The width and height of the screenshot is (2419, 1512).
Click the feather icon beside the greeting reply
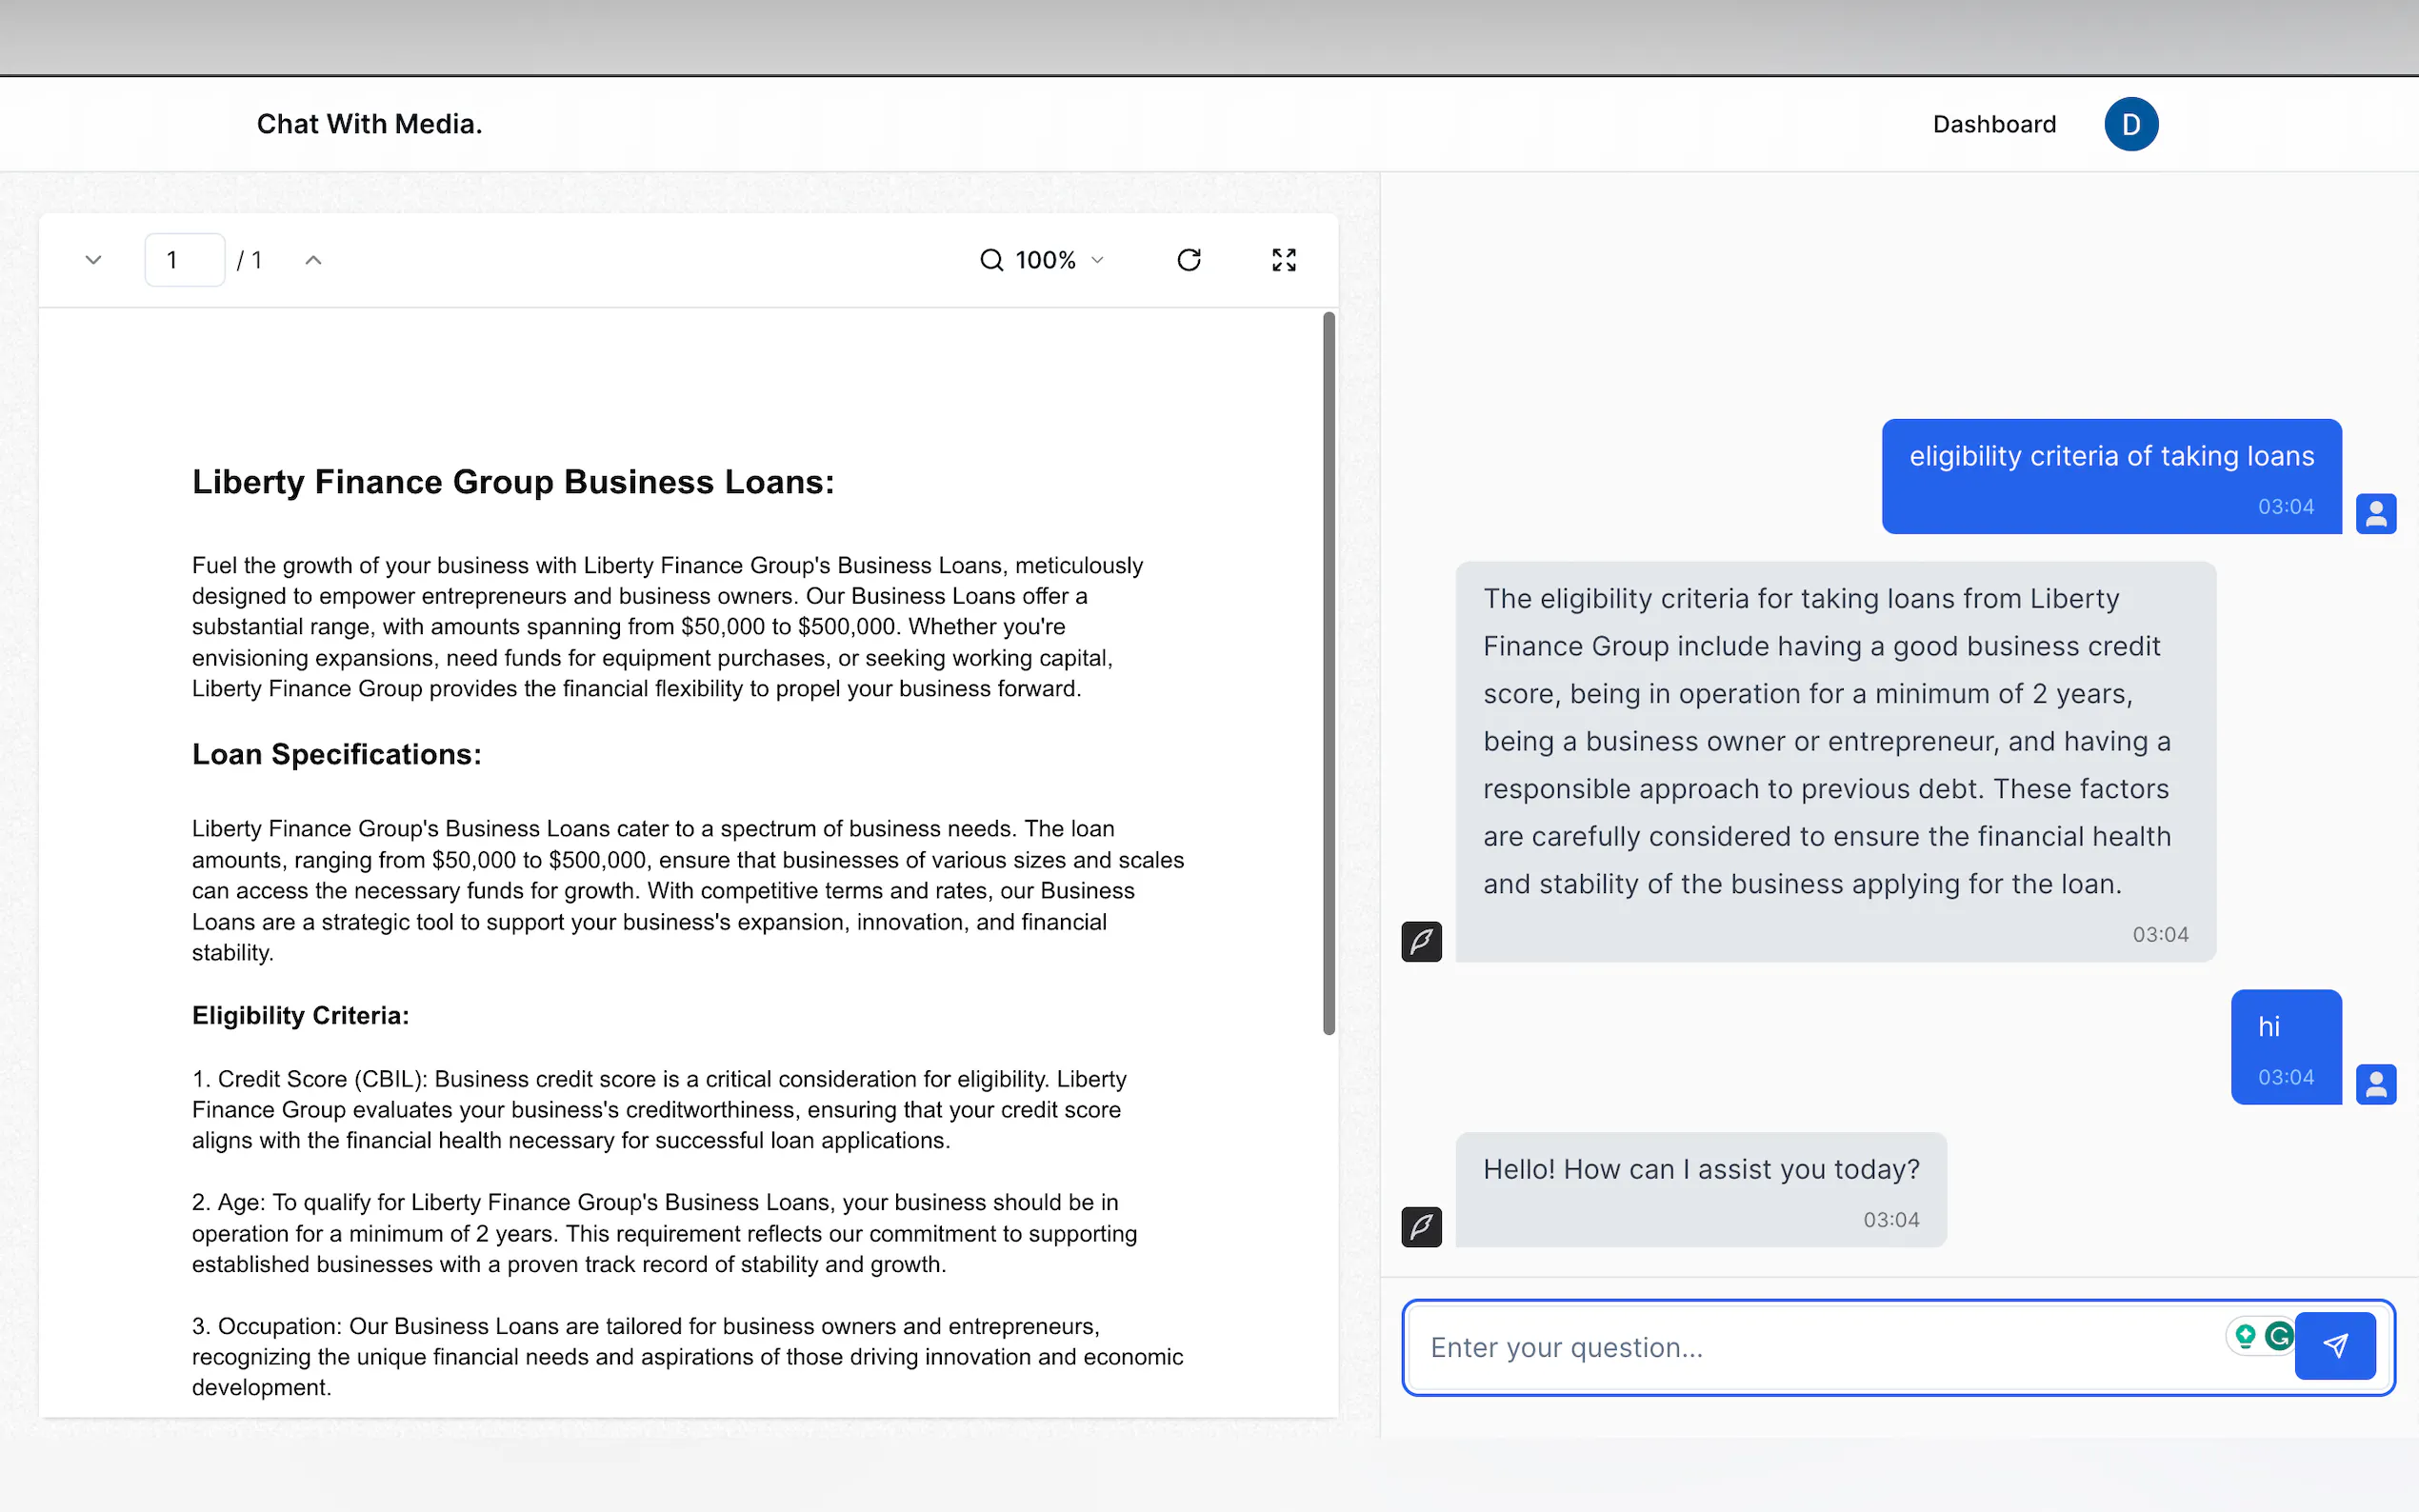(1421, 1227)
